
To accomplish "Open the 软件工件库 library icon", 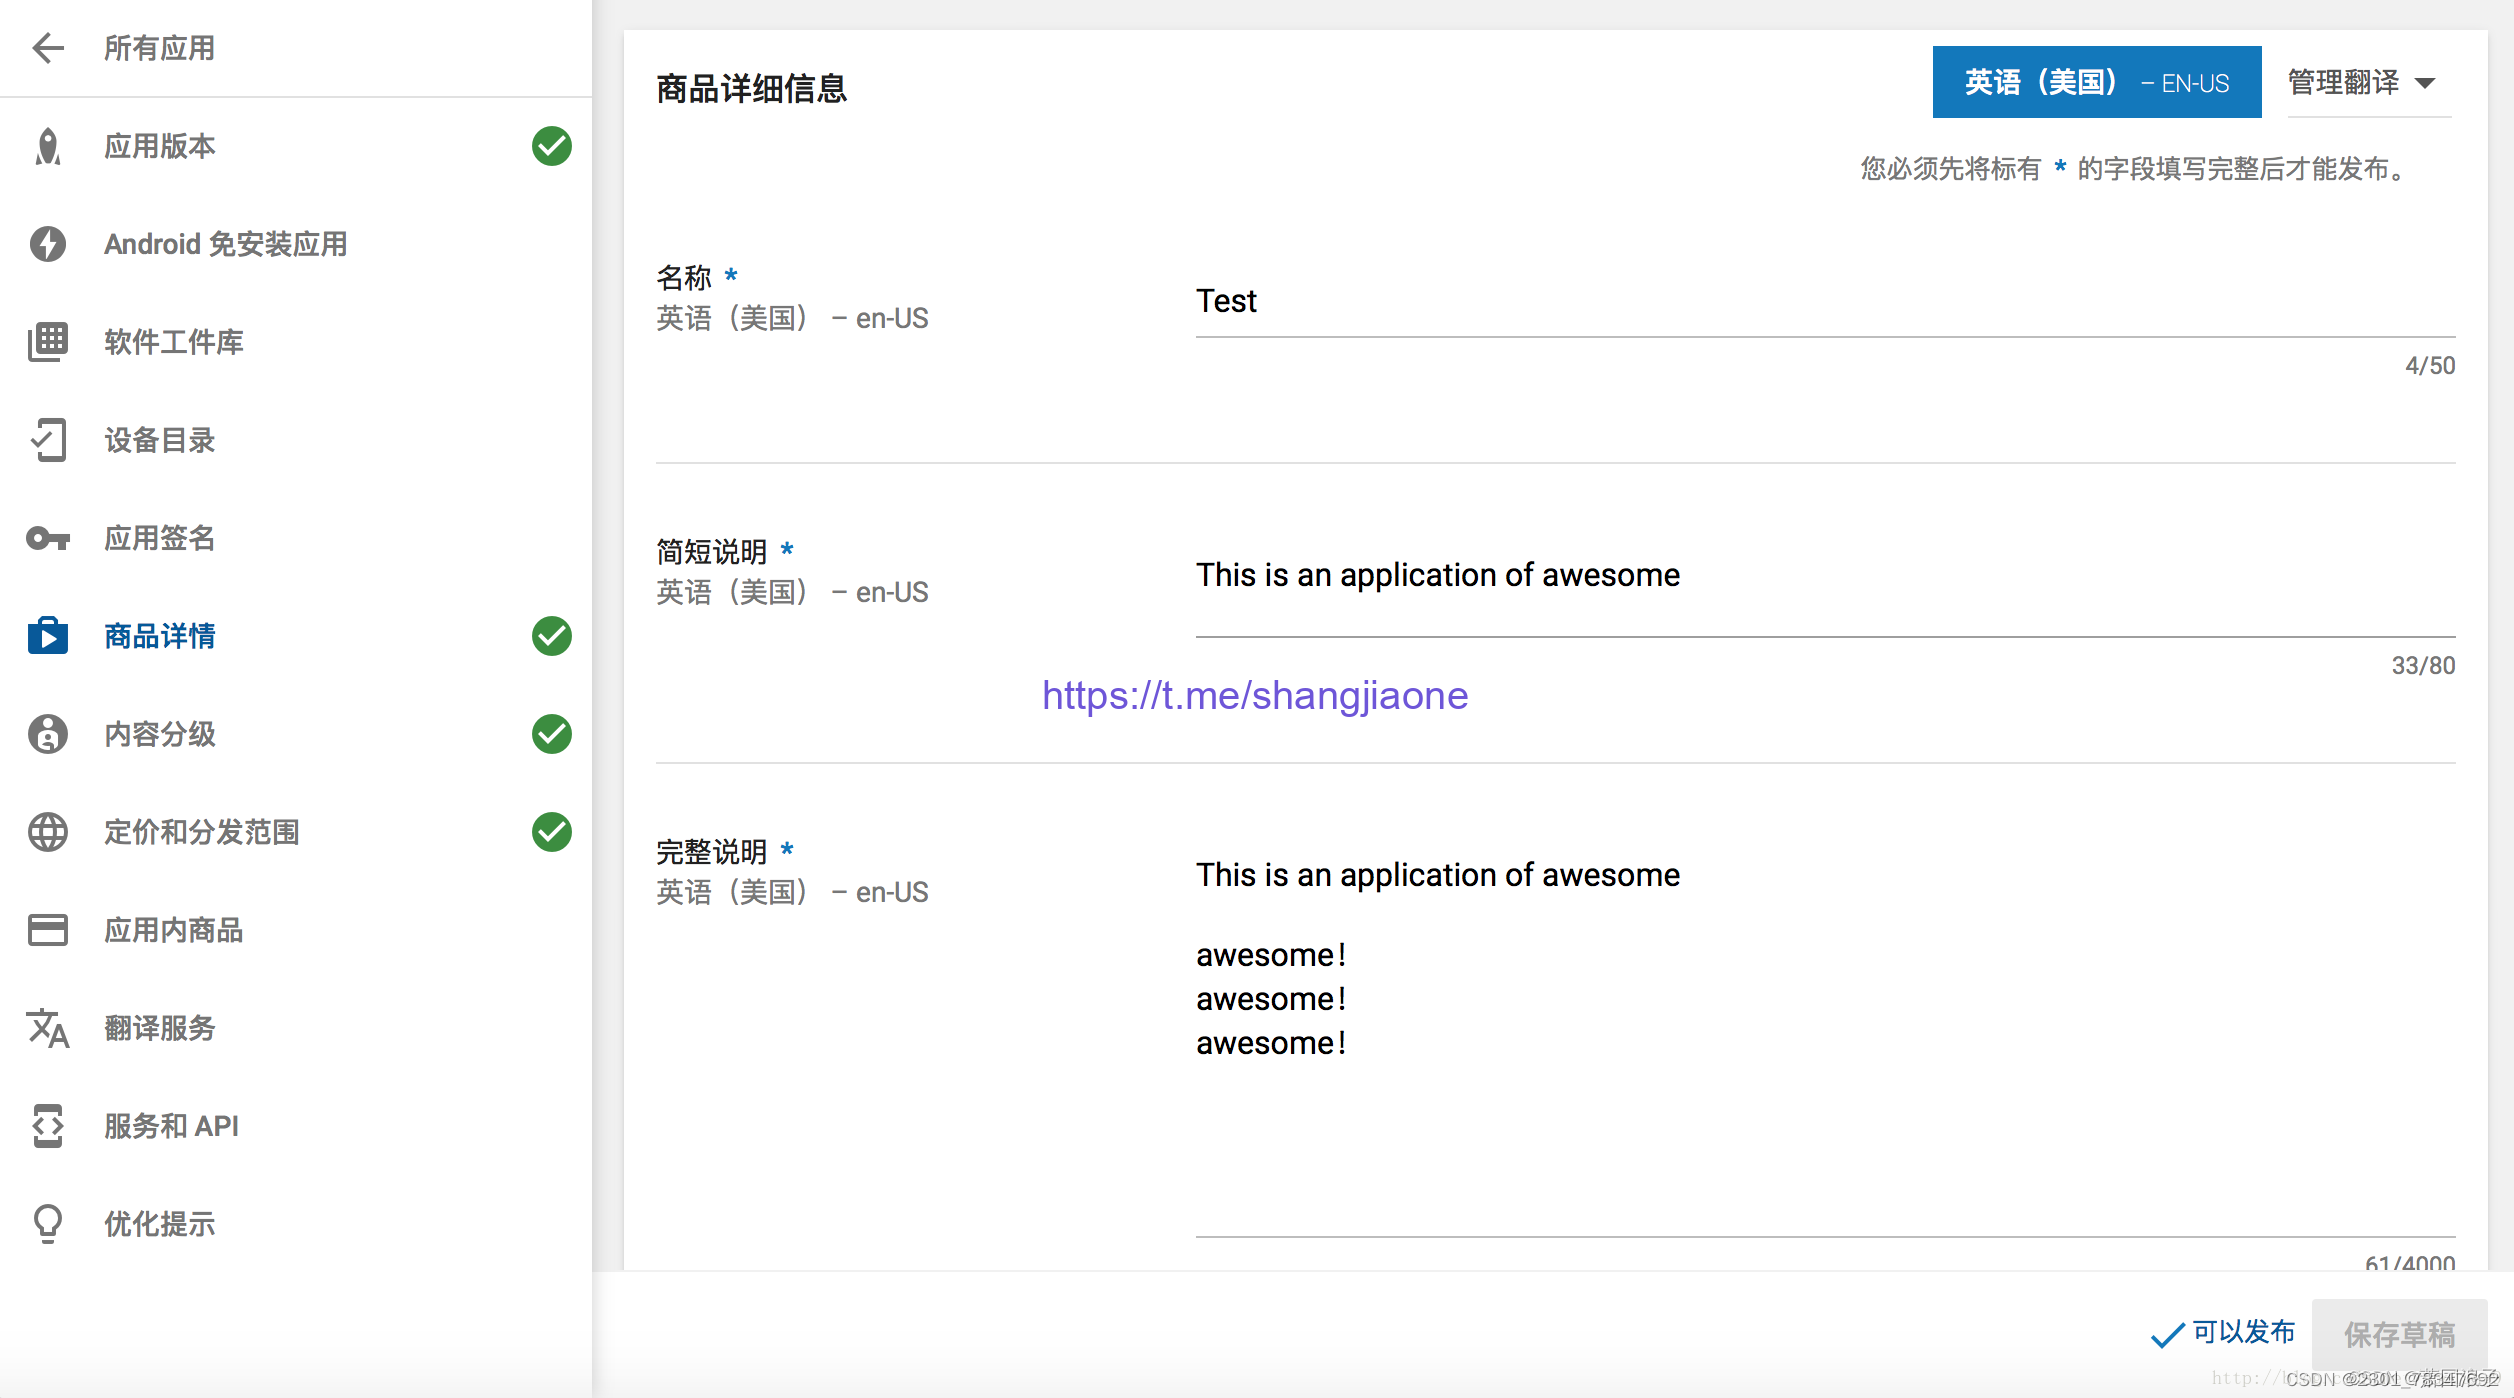I will (47, 342).
